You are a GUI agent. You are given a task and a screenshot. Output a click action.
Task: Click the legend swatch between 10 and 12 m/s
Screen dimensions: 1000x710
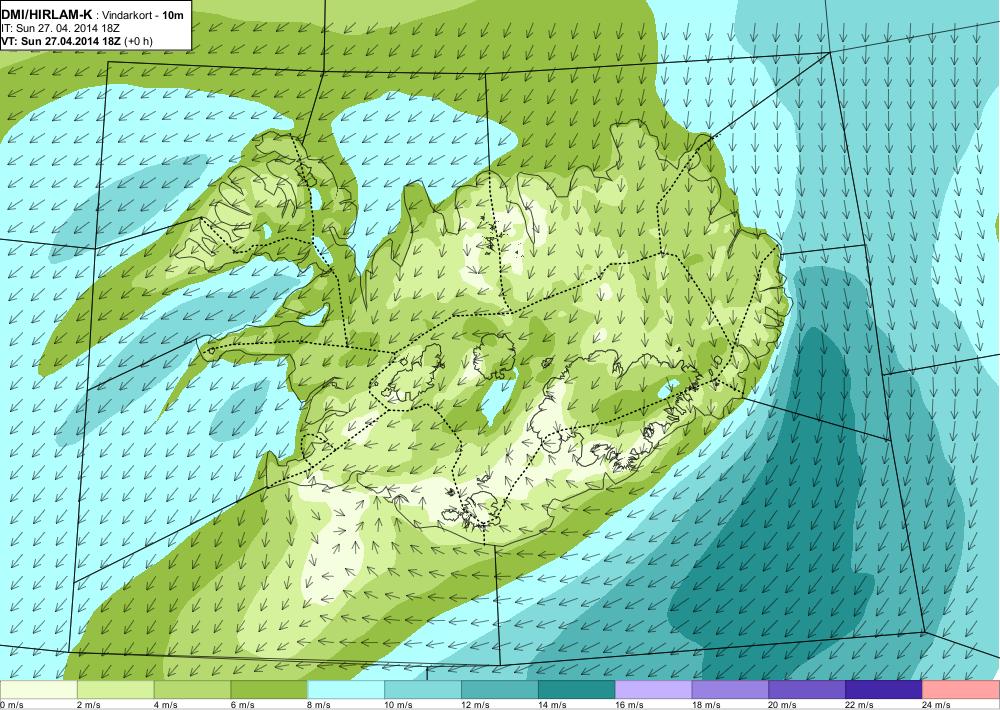click(423, 690)
